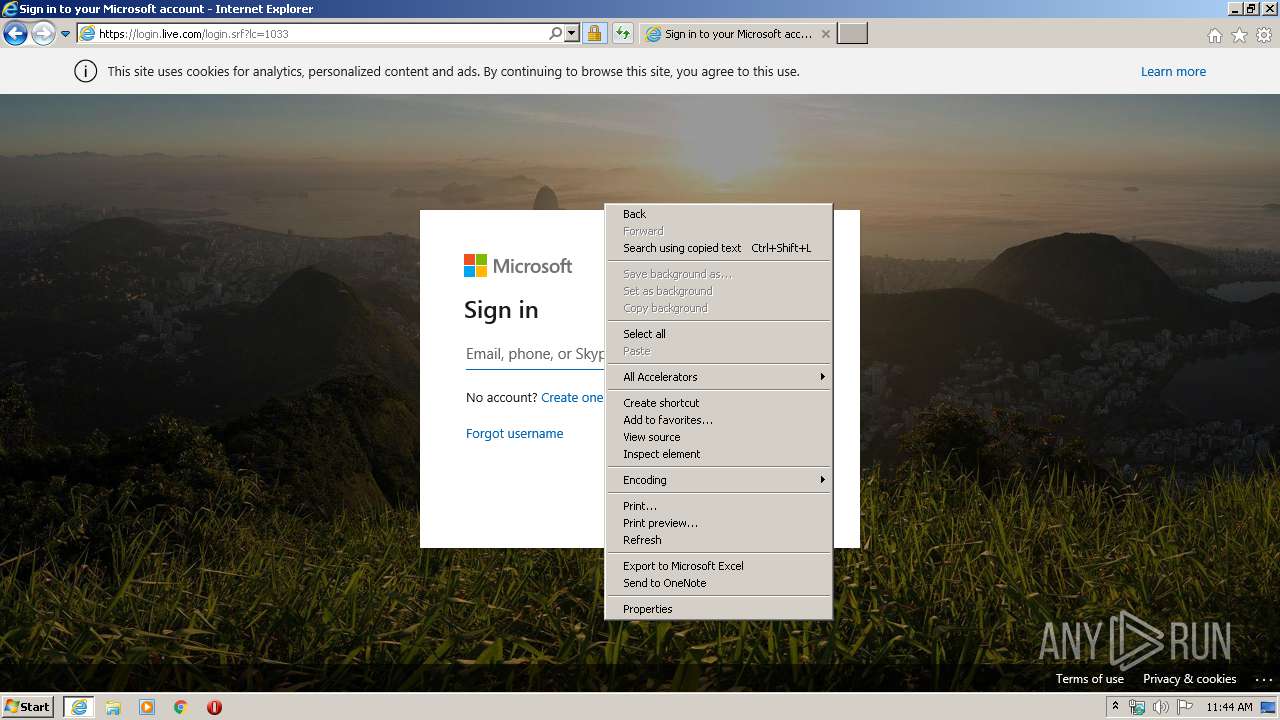The width and height of the screenshot is (1280, 720).
Task: Click the Internet Explorer title bar icon
Action: pyautogui.click(x=10, y=9)
